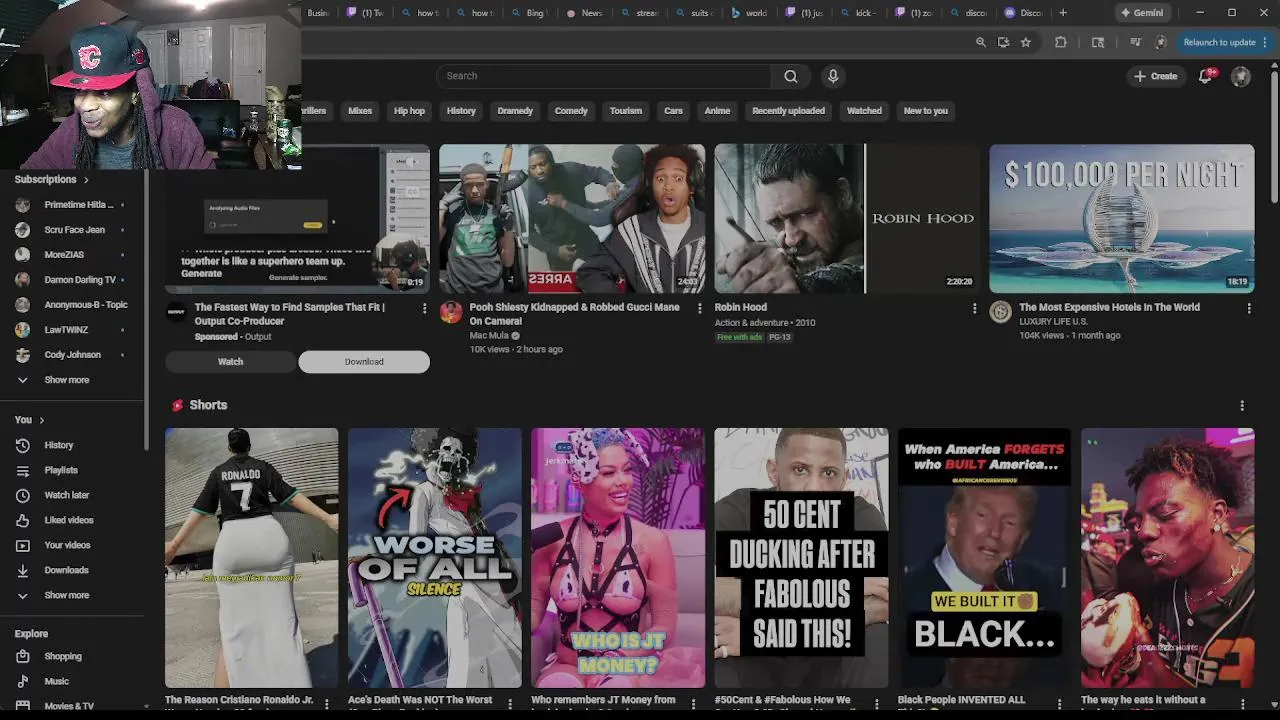The image size is (1280, 720).
Task: Click the Watch button on sponsored ad
Action: coord(230,362)
